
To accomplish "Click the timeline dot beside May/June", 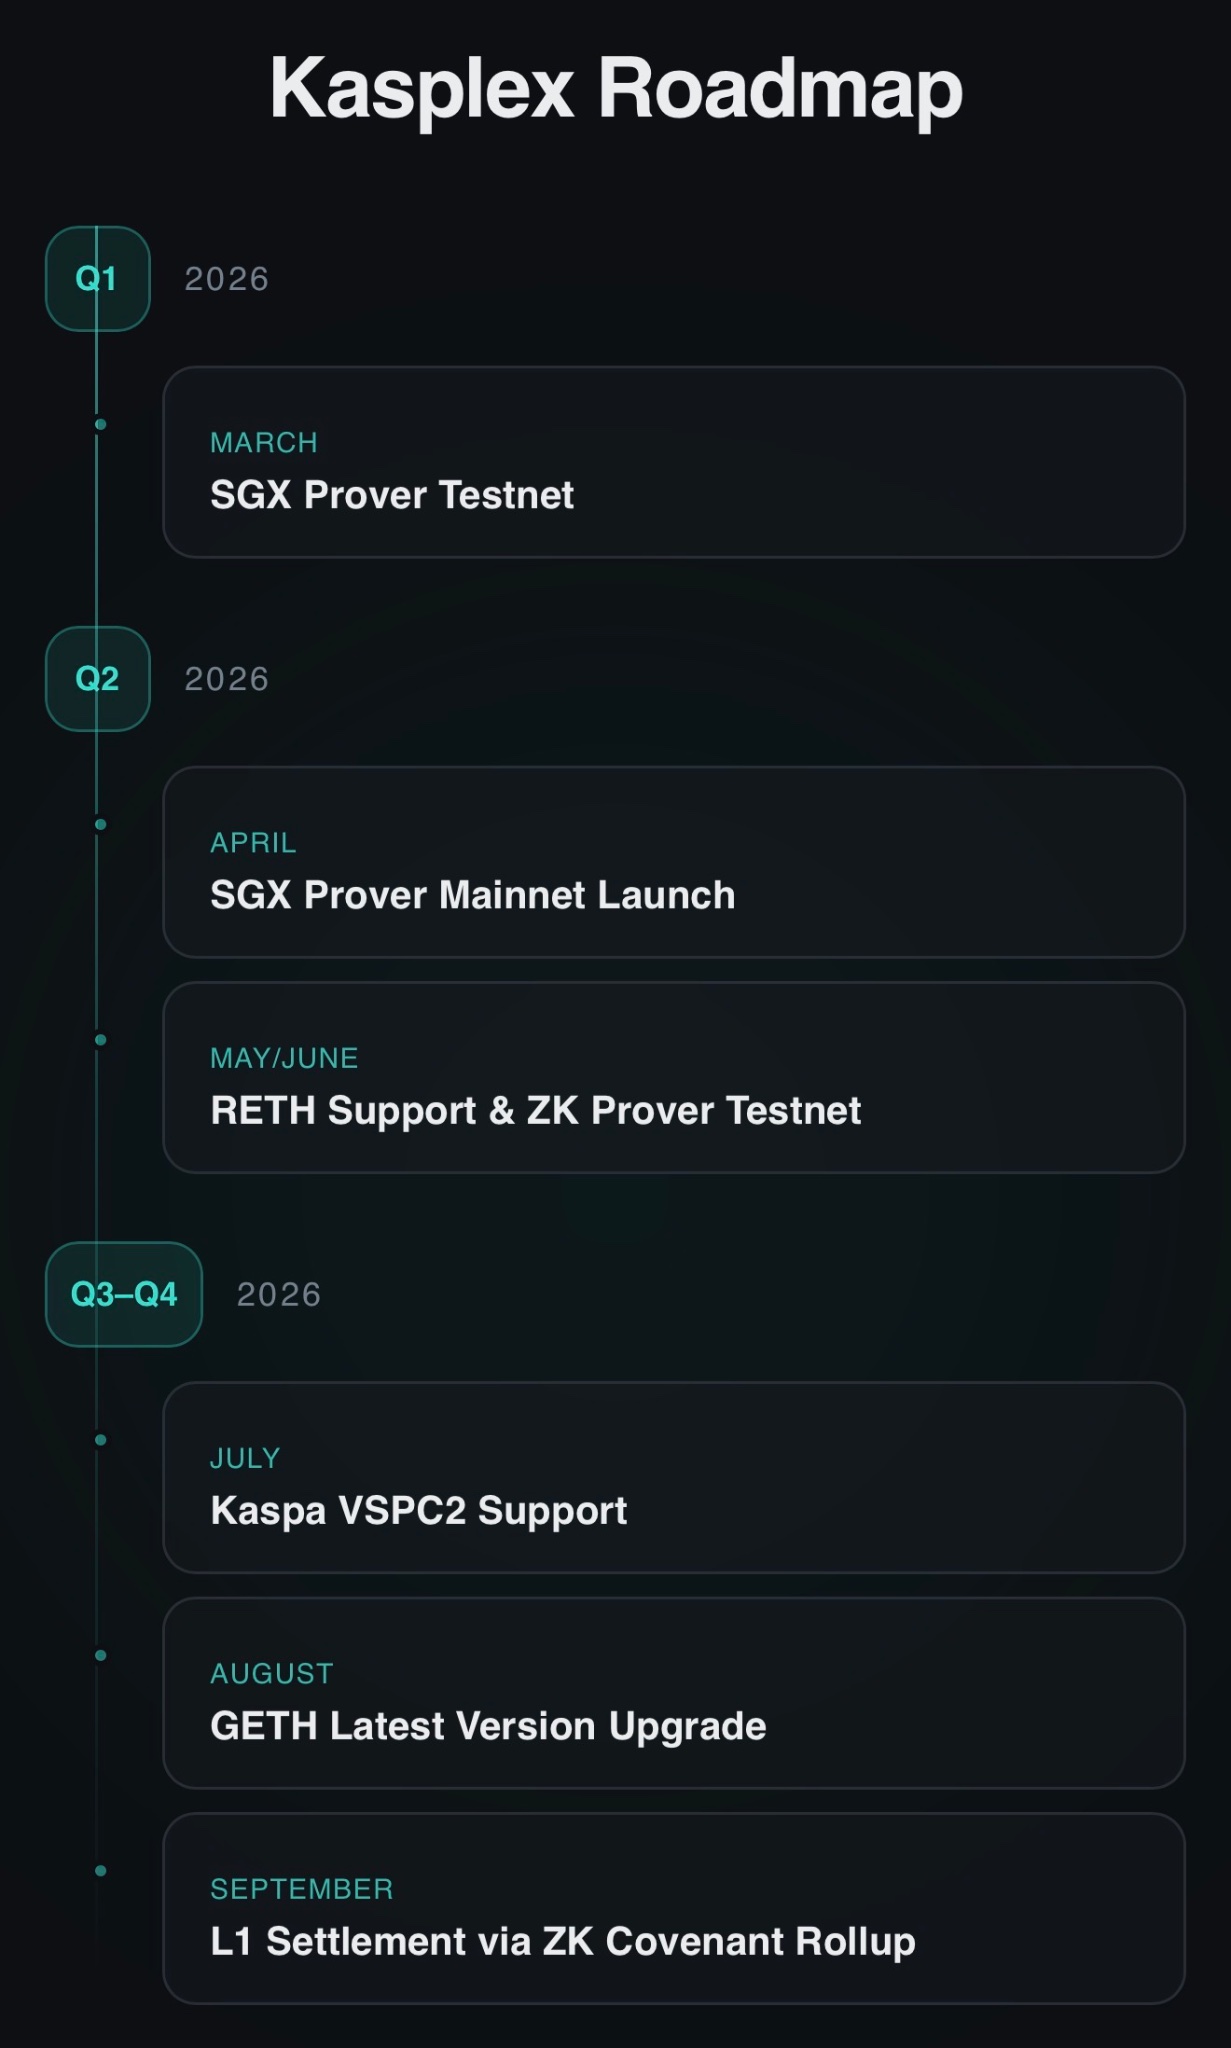I will 100,1040.
